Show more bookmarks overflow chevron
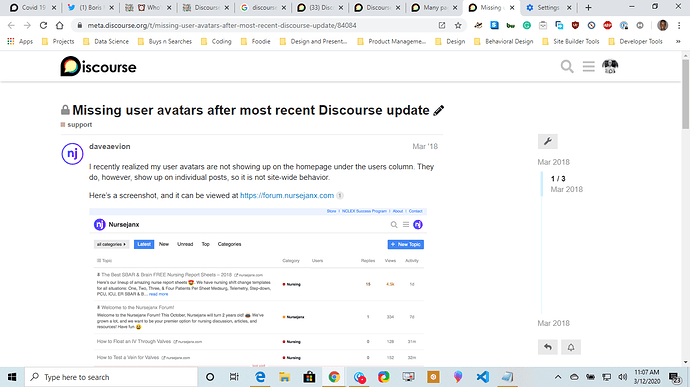The image size is (690, 387). tap(678, 41)
